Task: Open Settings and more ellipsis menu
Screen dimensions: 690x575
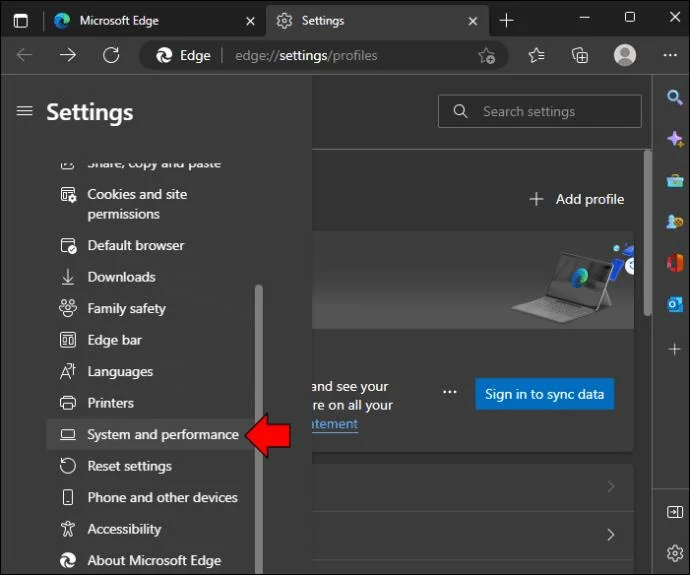Action: [x=670, y=55]
